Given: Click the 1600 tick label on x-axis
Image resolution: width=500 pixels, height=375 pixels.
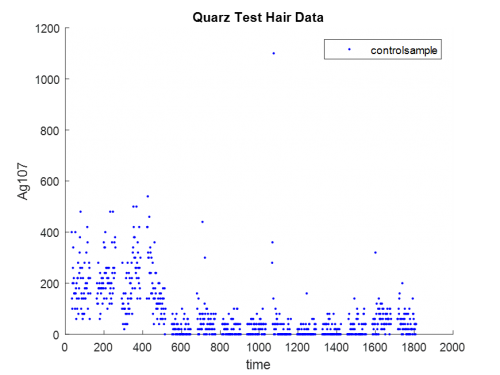Looking at the screenshot, I should 375,347.
